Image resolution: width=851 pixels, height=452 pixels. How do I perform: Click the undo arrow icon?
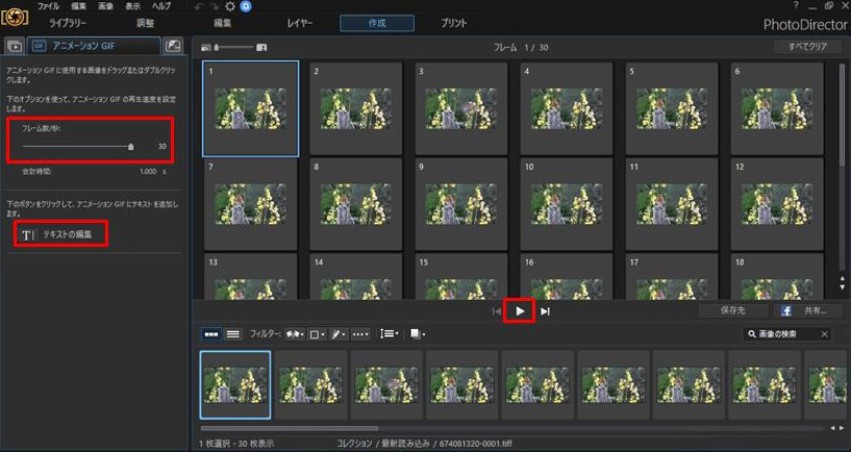click(x=199, y=7)
